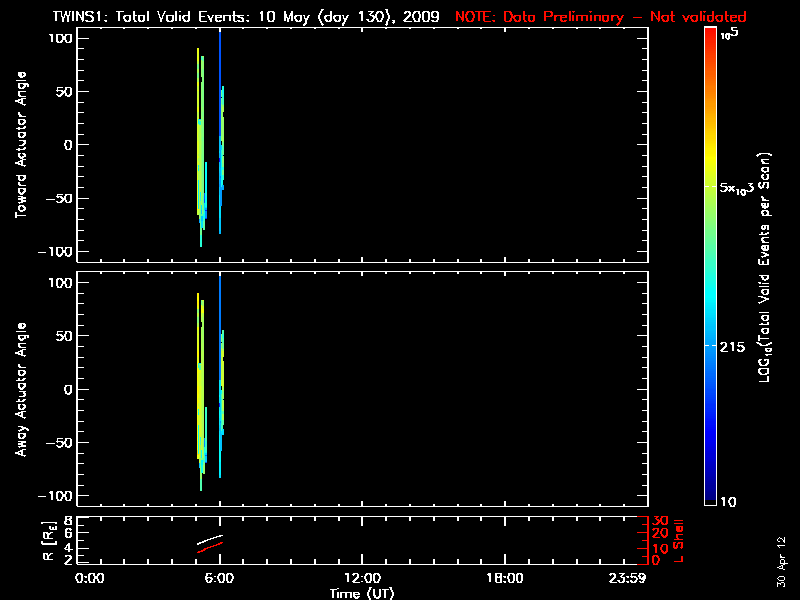The height and width of the screenshot is (600, 800).
Task: Click the '23:59' time axis tick label
Action: tap(628, 579)
